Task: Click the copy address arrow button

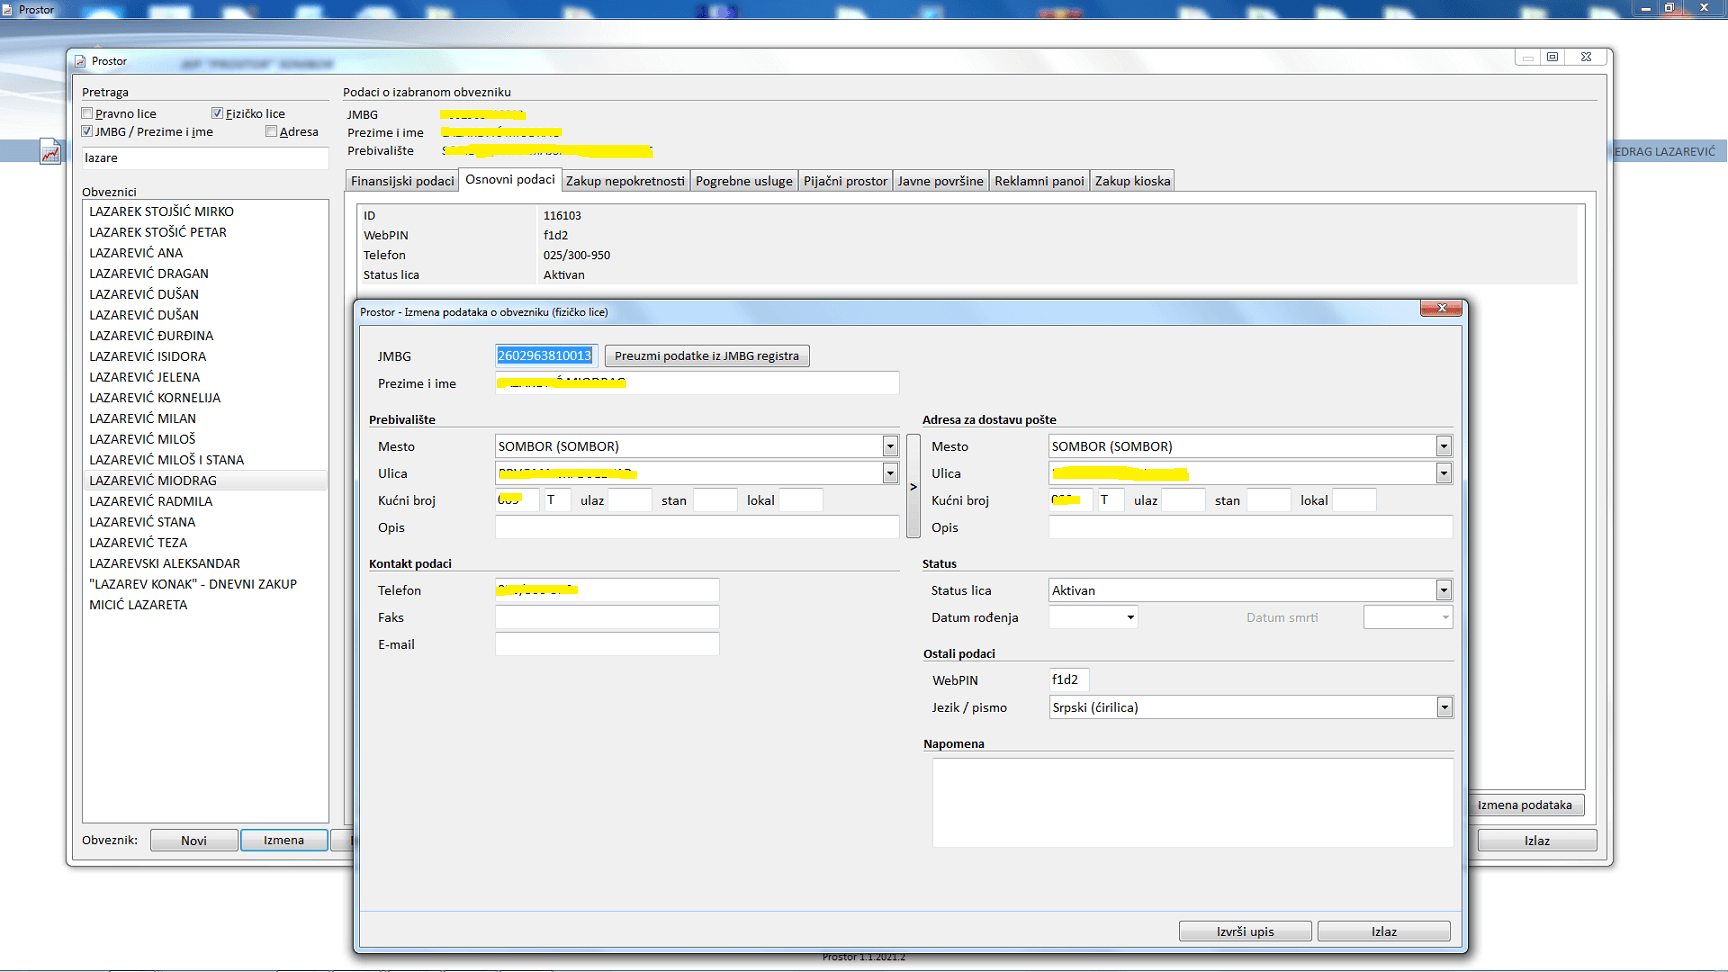Action: click(913, 487)
